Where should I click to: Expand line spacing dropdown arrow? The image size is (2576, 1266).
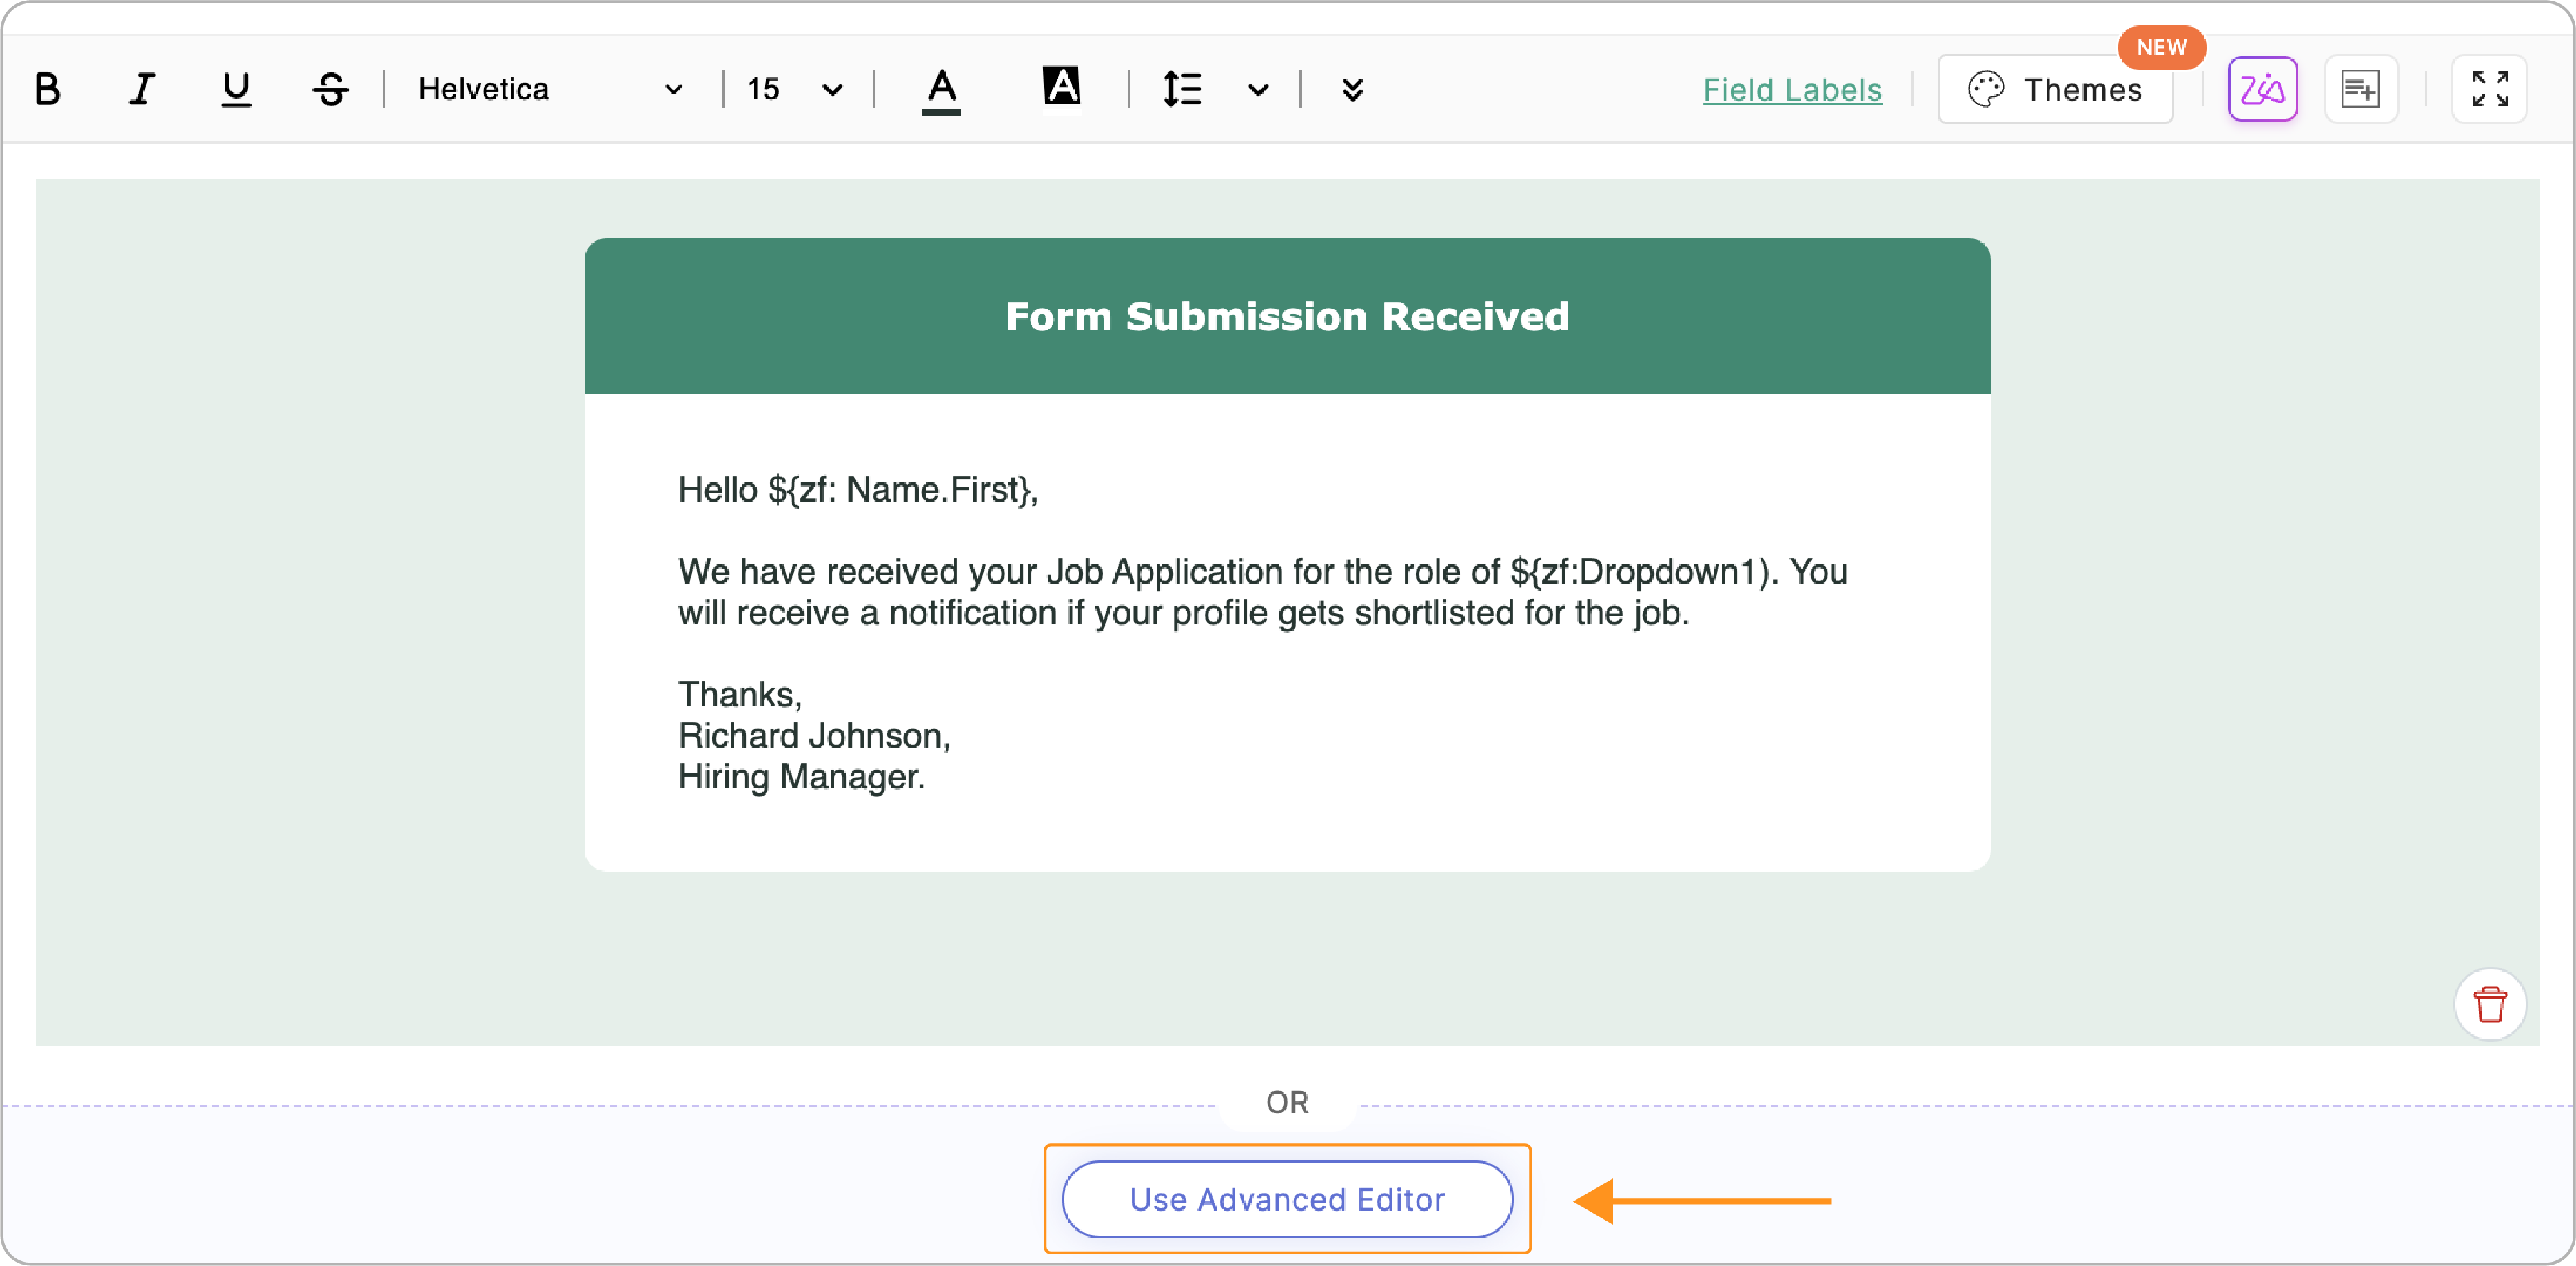[x=1257, y=90]
